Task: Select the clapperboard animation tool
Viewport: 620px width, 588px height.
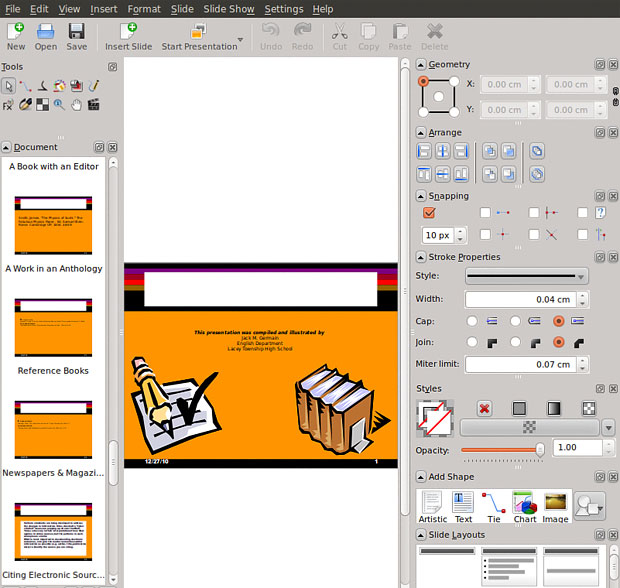Action: point(93,105)
